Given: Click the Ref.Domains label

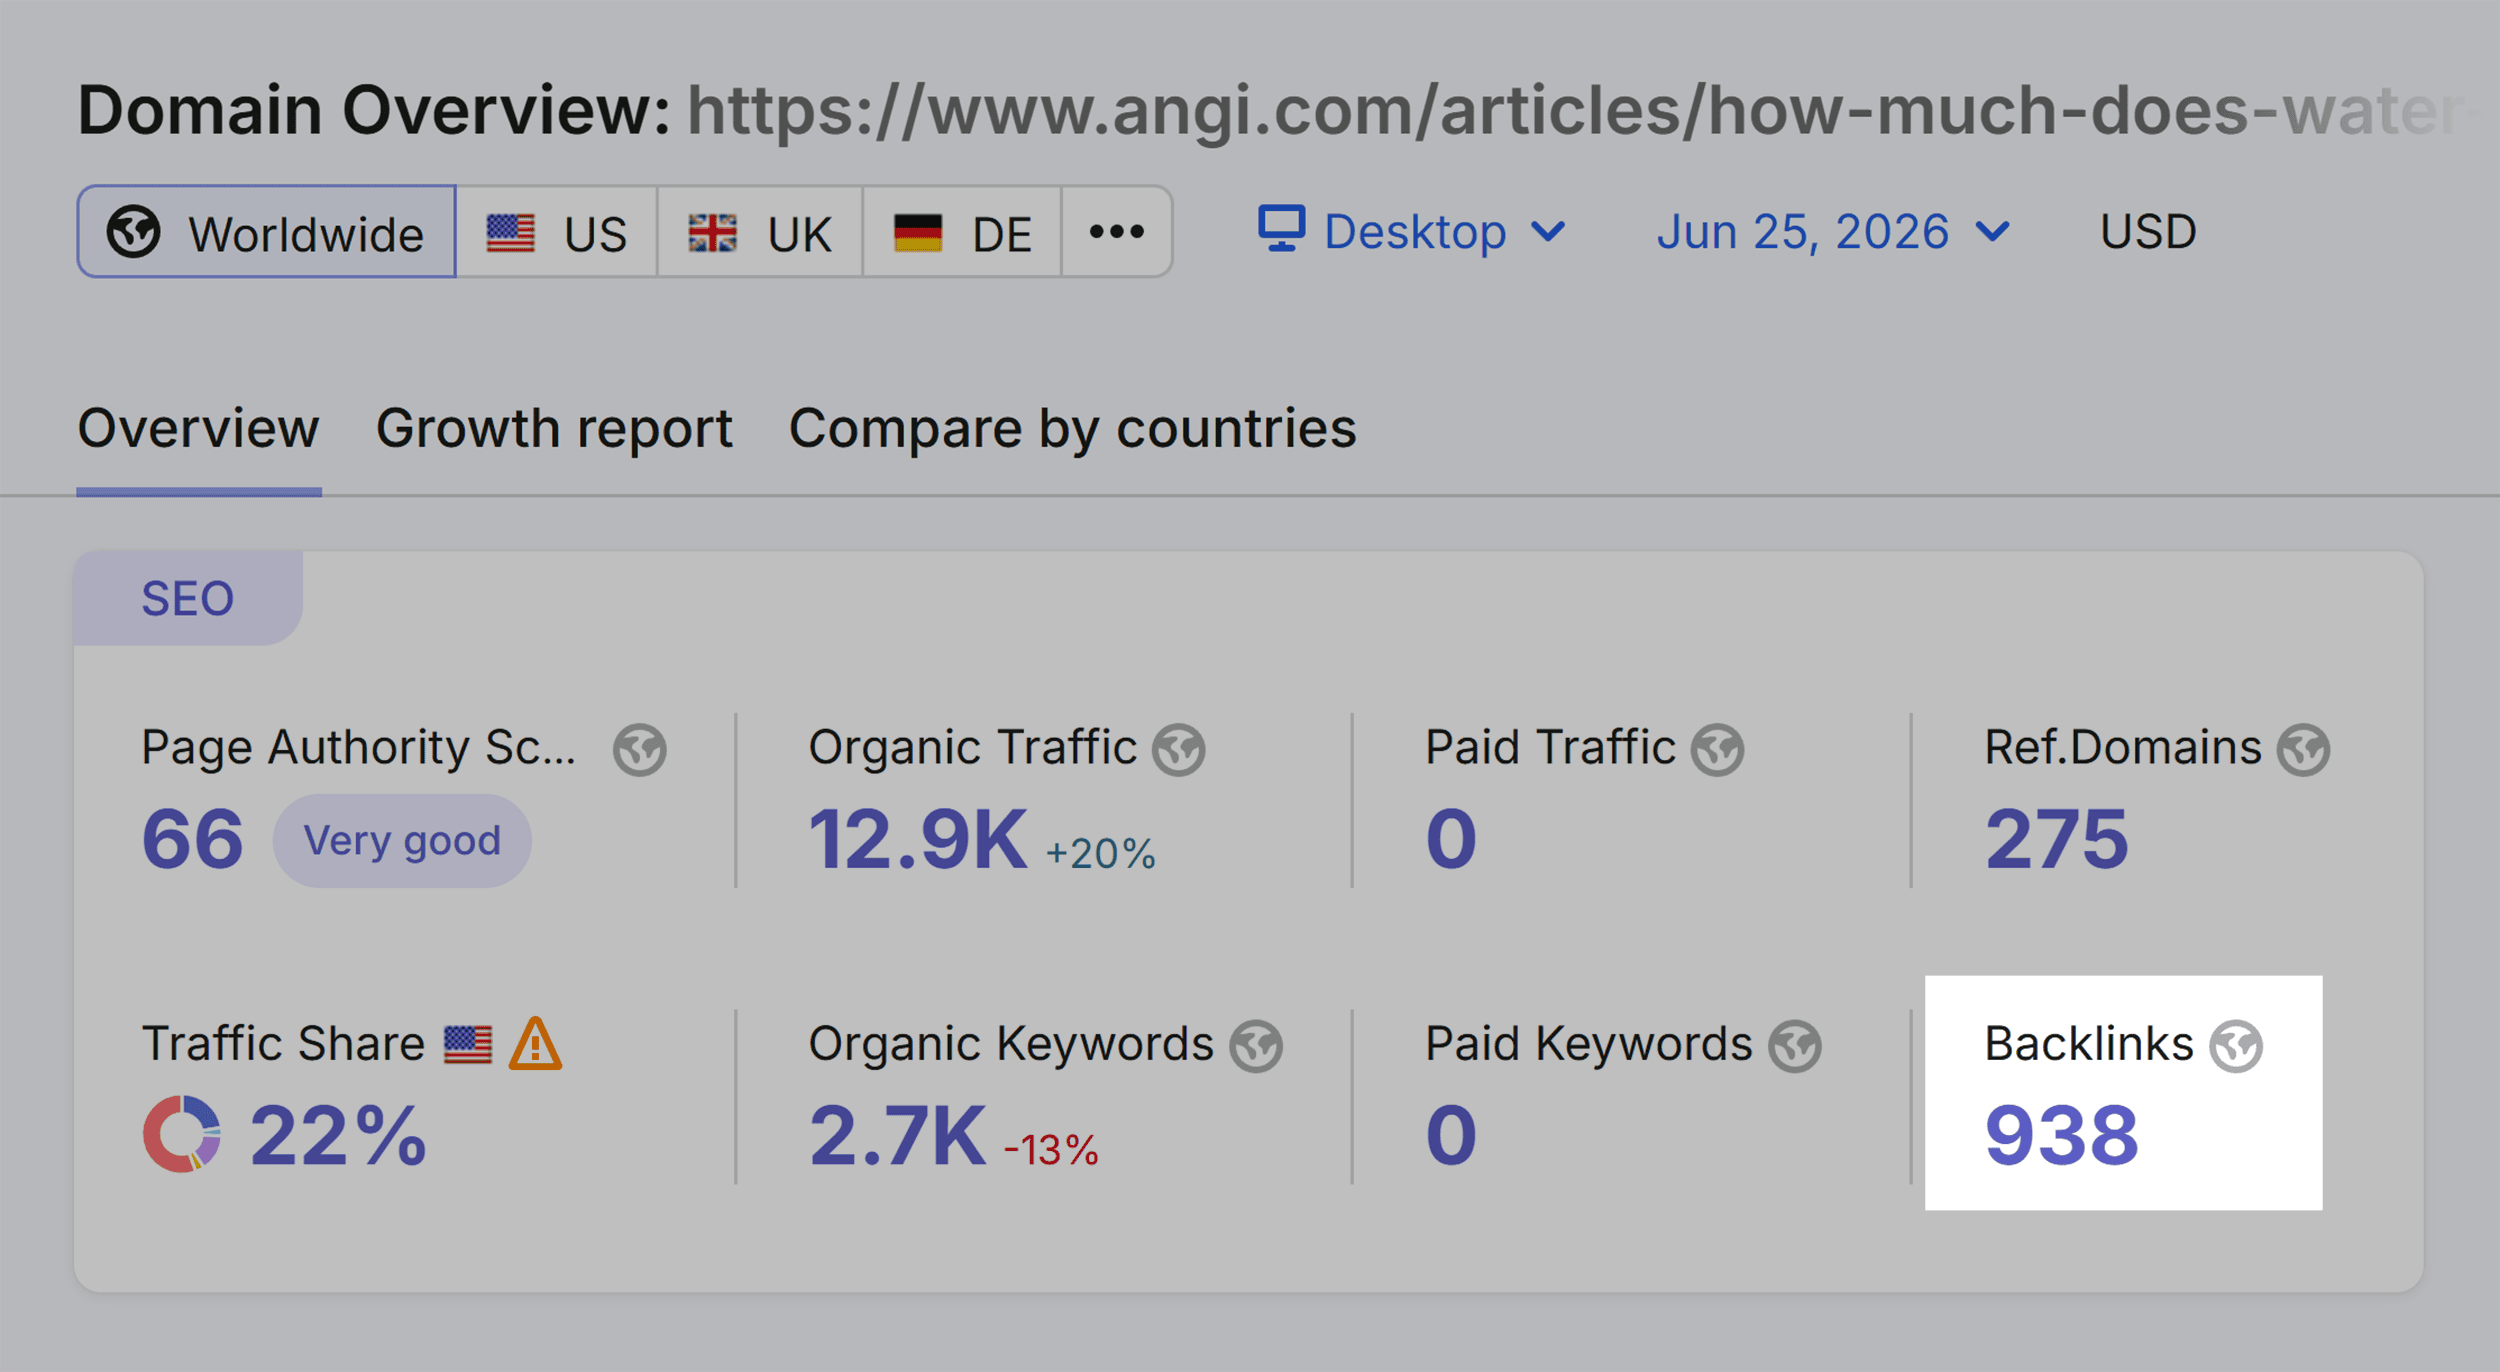Looking at the screenshot, I should tap(2122, 748).
